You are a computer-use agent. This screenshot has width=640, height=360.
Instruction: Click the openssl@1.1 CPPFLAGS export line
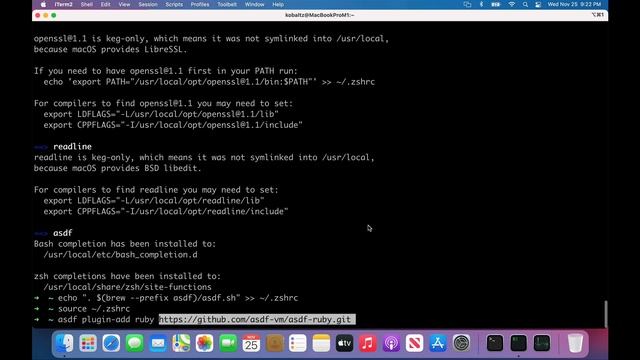[173, 125]
